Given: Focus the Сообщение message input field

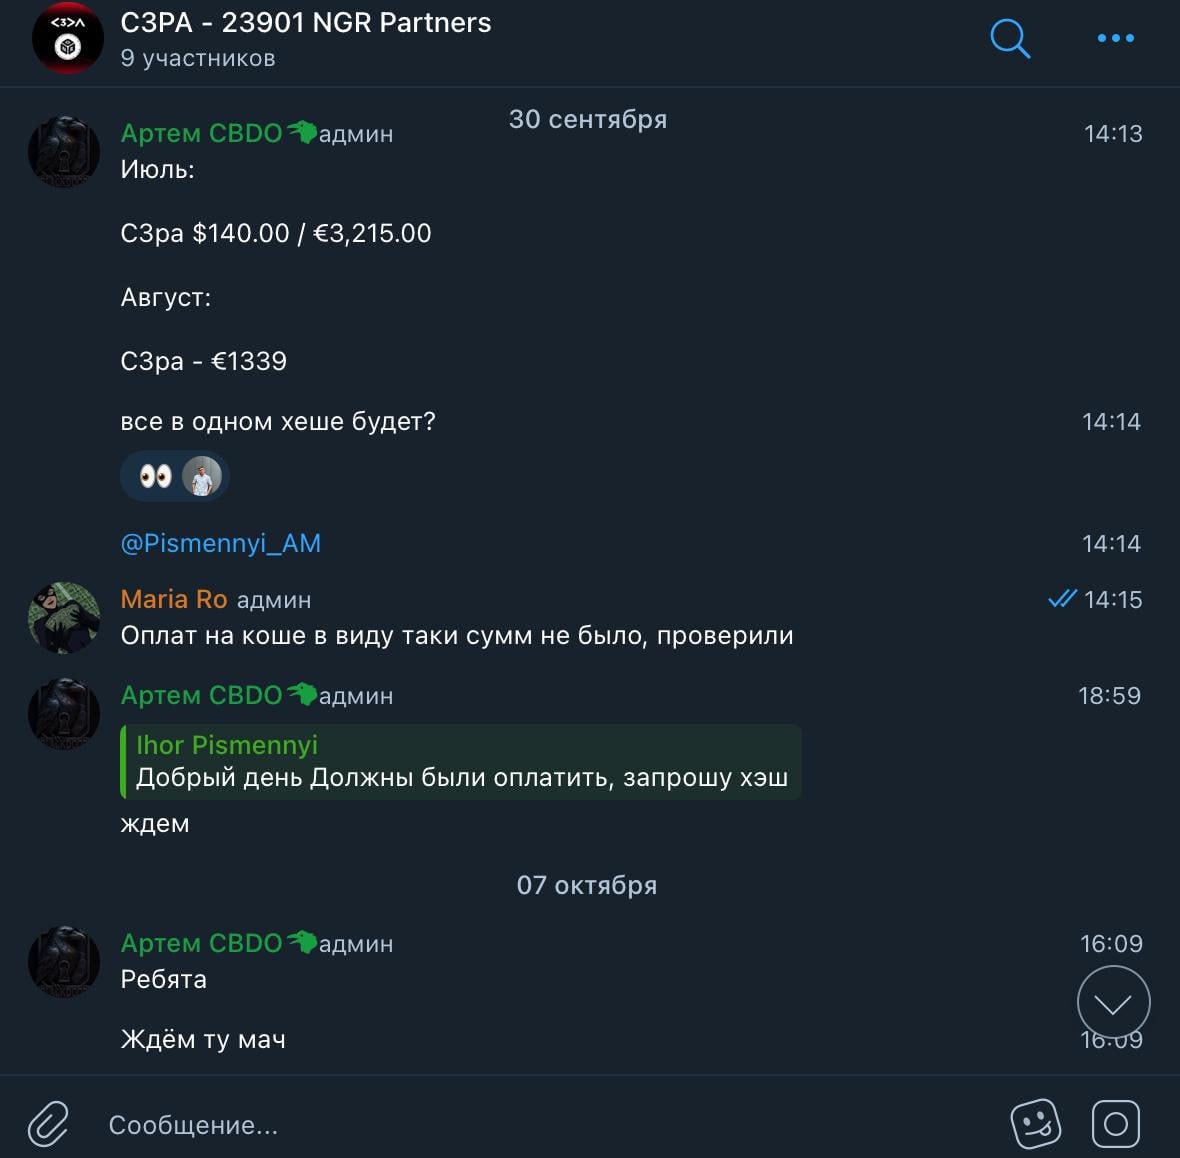Looking at the screenshot, I should [x=500, y=1125].
